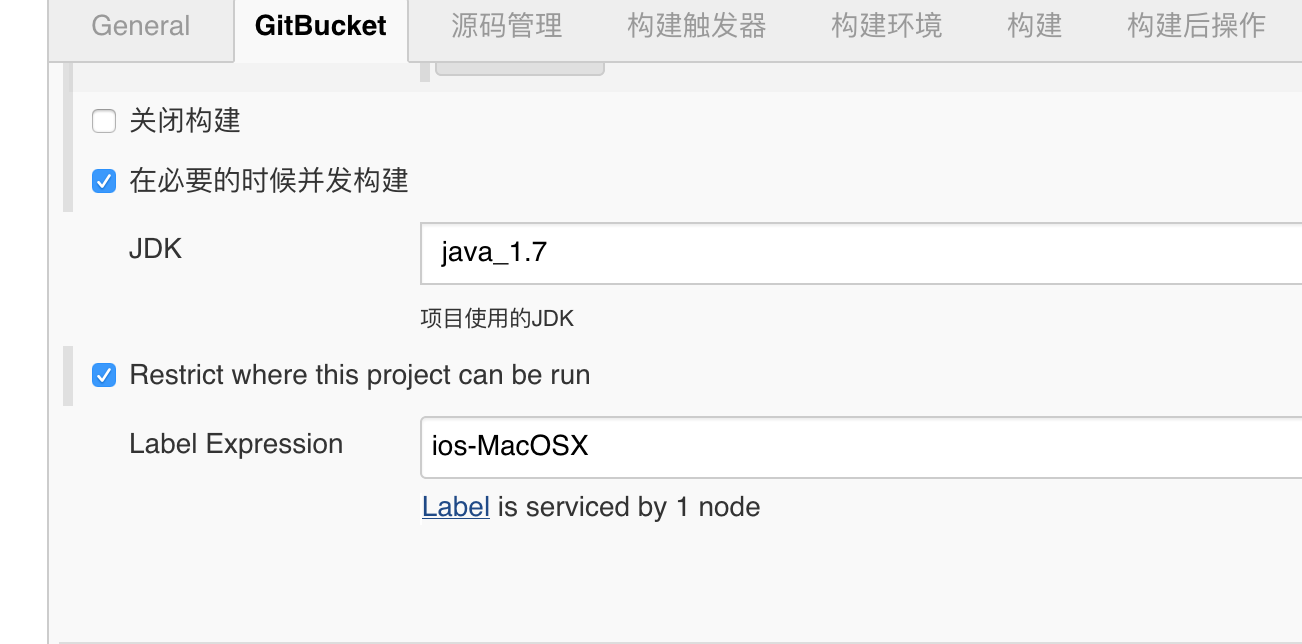The image size is (1302, 644).
Task: Open the 源码管理 tab
Action: click(x=506, y=26)
